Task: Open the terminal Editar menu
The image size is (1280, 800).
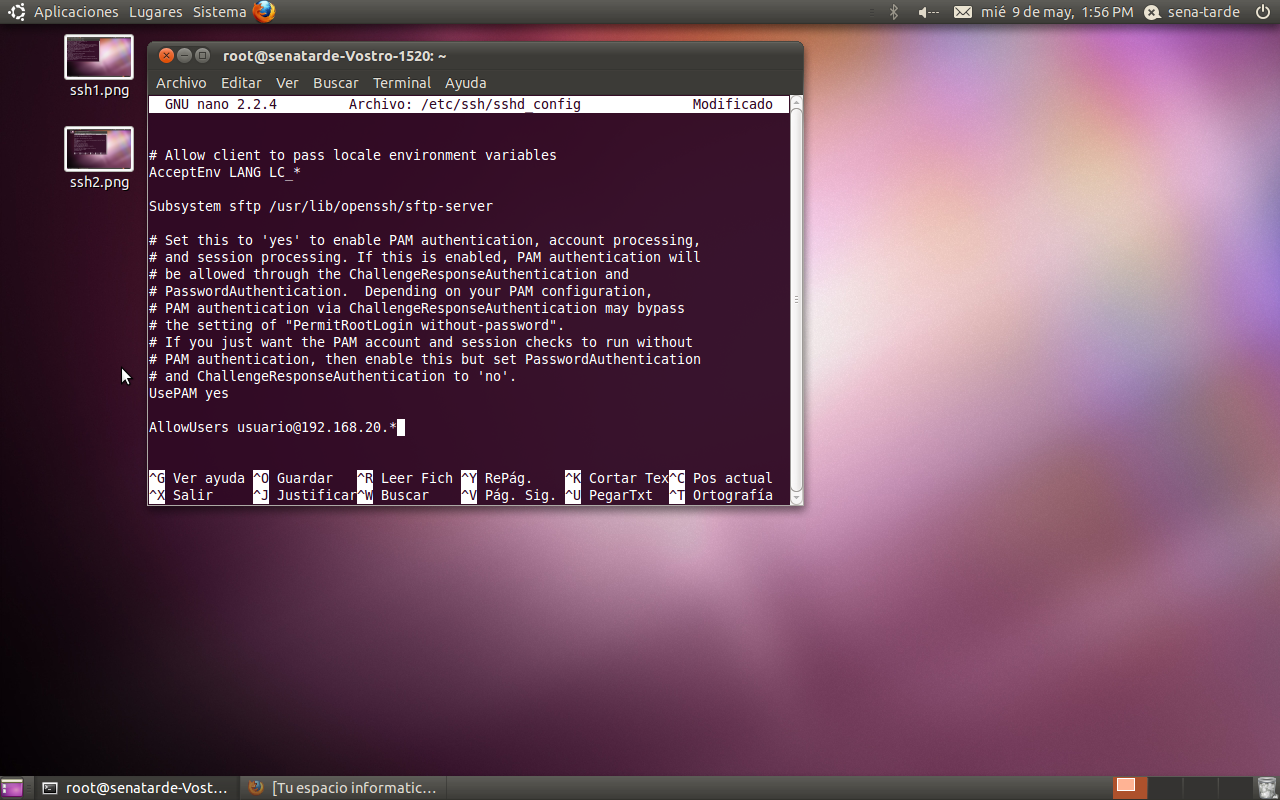Action: coord(241,83)
